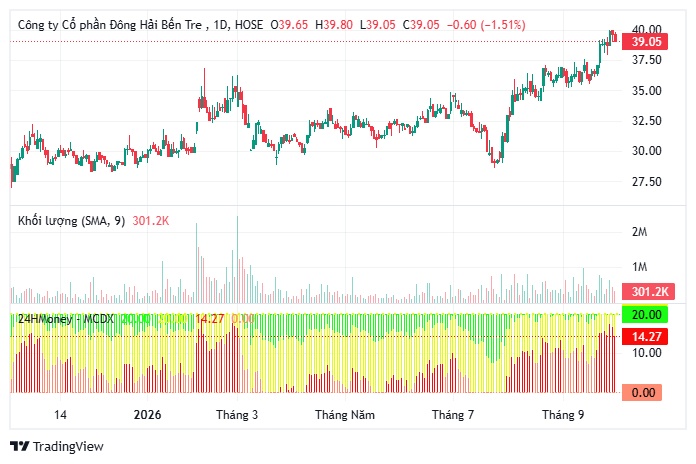This screenshot has width=696, height=464.
Task: Click the 2M volume axis label
Action: coord(640,232)
